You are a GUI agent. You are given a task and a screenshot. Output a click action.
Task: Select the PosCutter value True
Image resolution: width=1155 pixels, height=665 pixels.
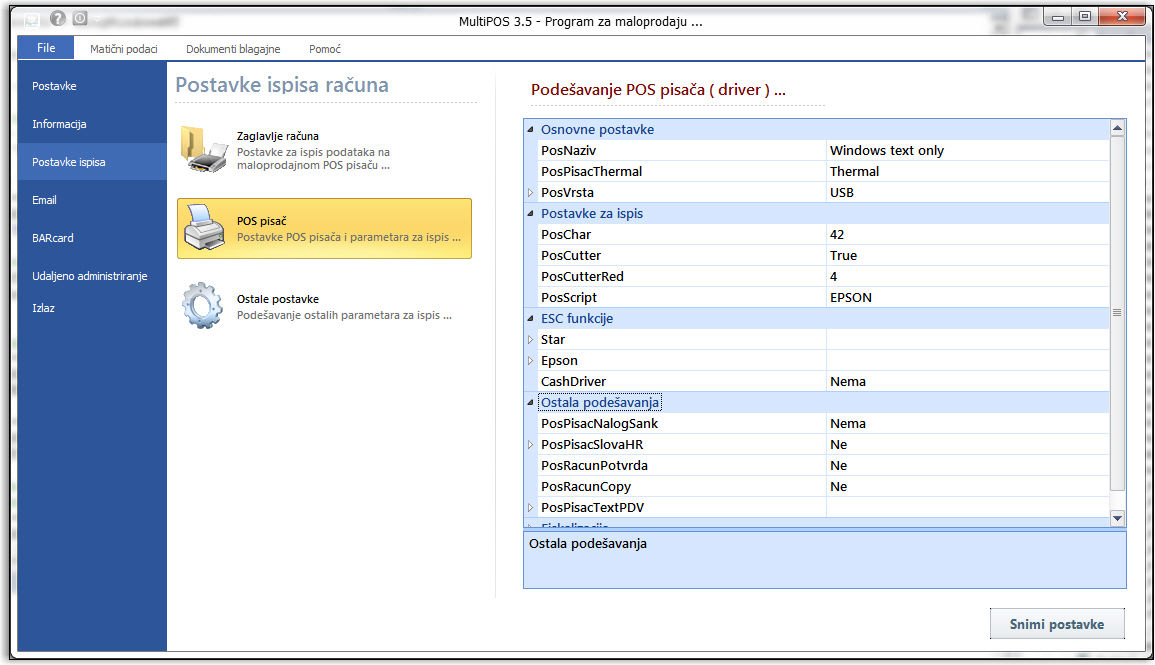pyautogui.click(x=967, y=256)
